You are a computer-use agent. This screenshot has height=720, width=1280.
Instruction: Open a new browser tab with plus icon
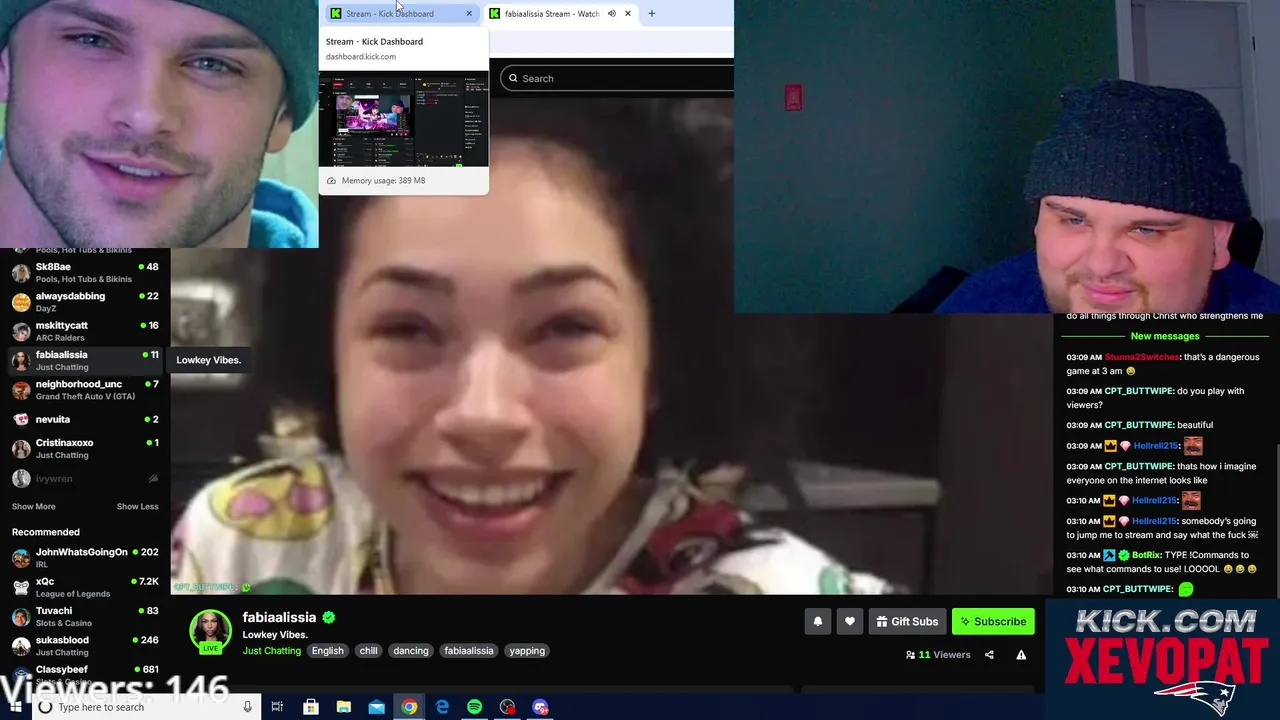pos(651,14)
